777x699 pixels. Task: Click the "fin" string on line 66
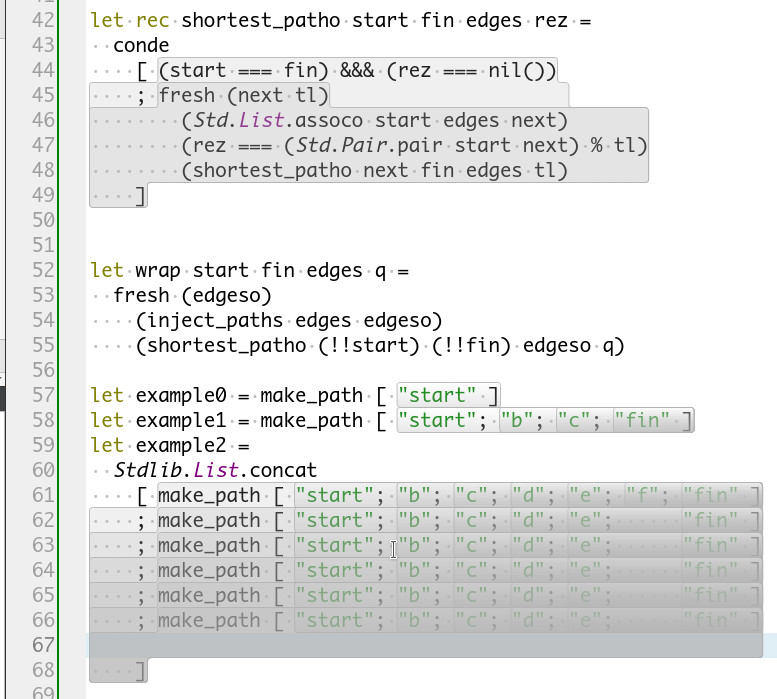(x=710, y=620)
